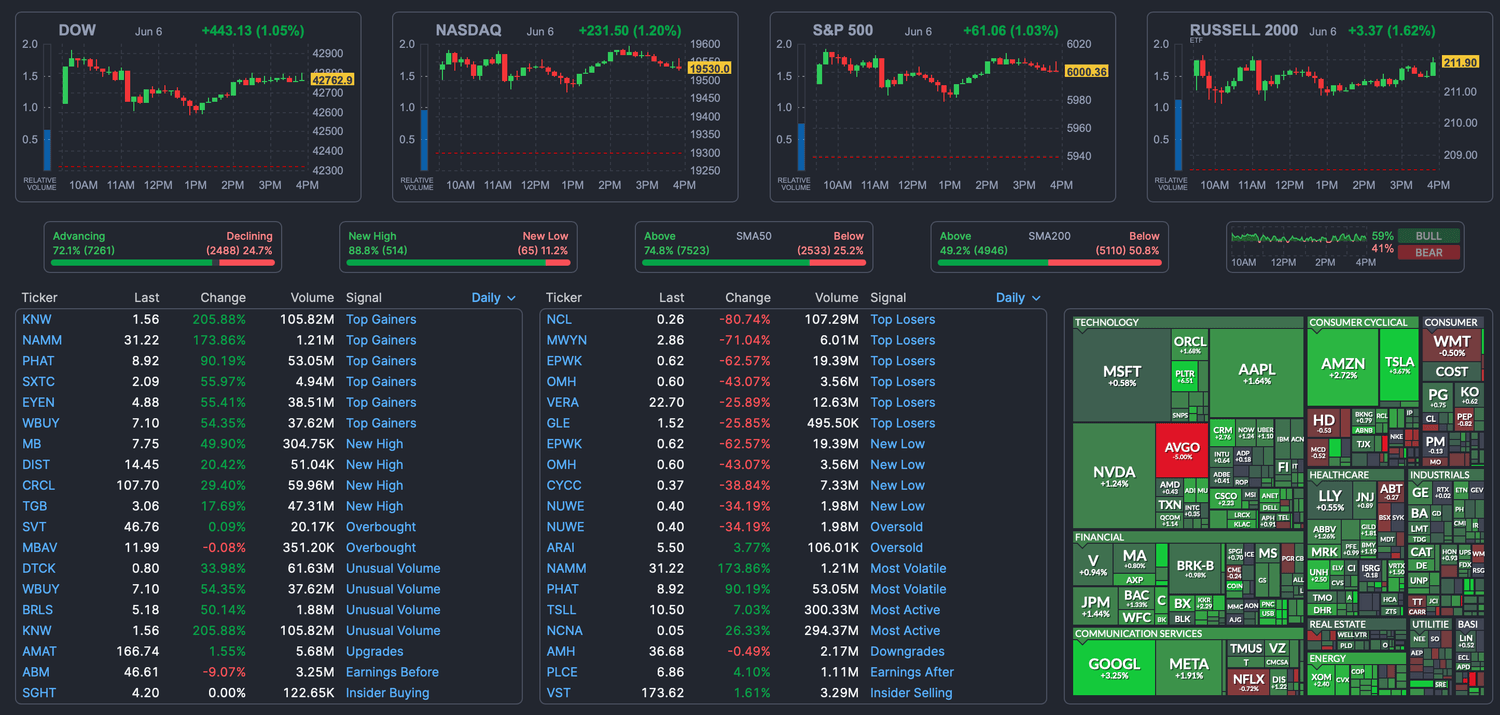Open the Top Losers signal in the GLE row
The image size is (1500, 715).
[903, 423]
